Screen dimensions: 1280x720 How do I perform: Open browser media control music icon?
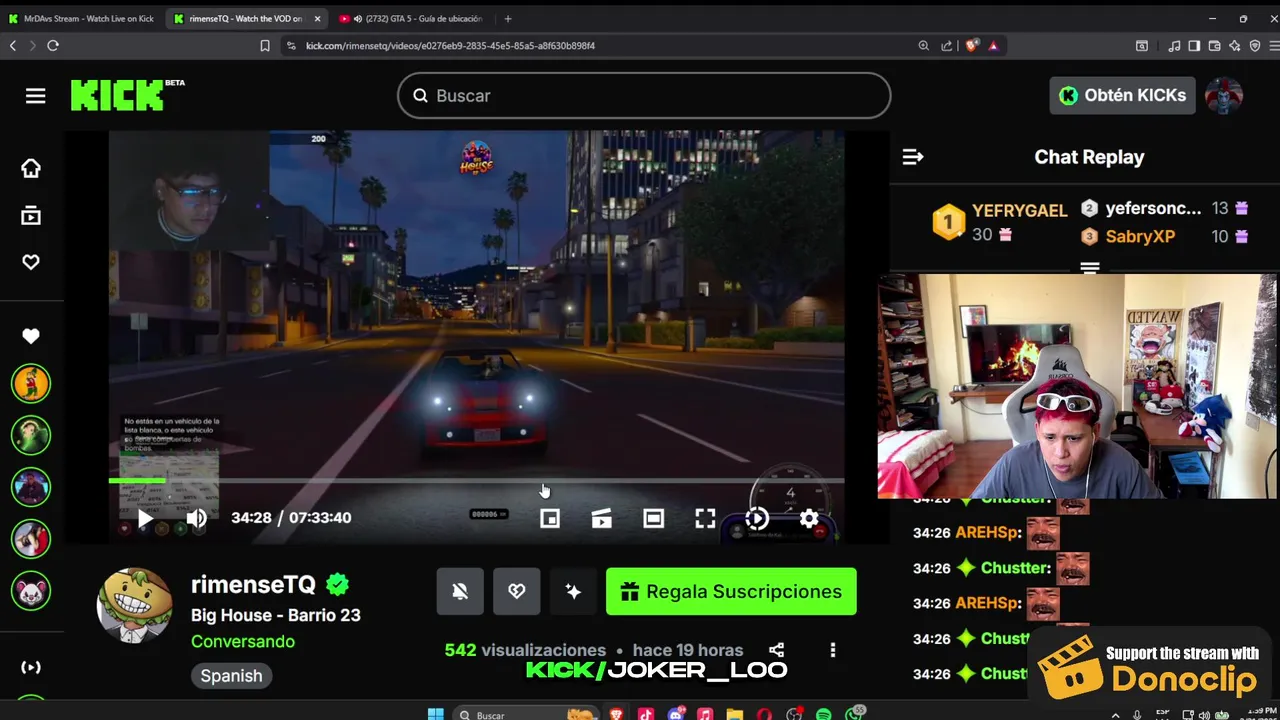1175,46
